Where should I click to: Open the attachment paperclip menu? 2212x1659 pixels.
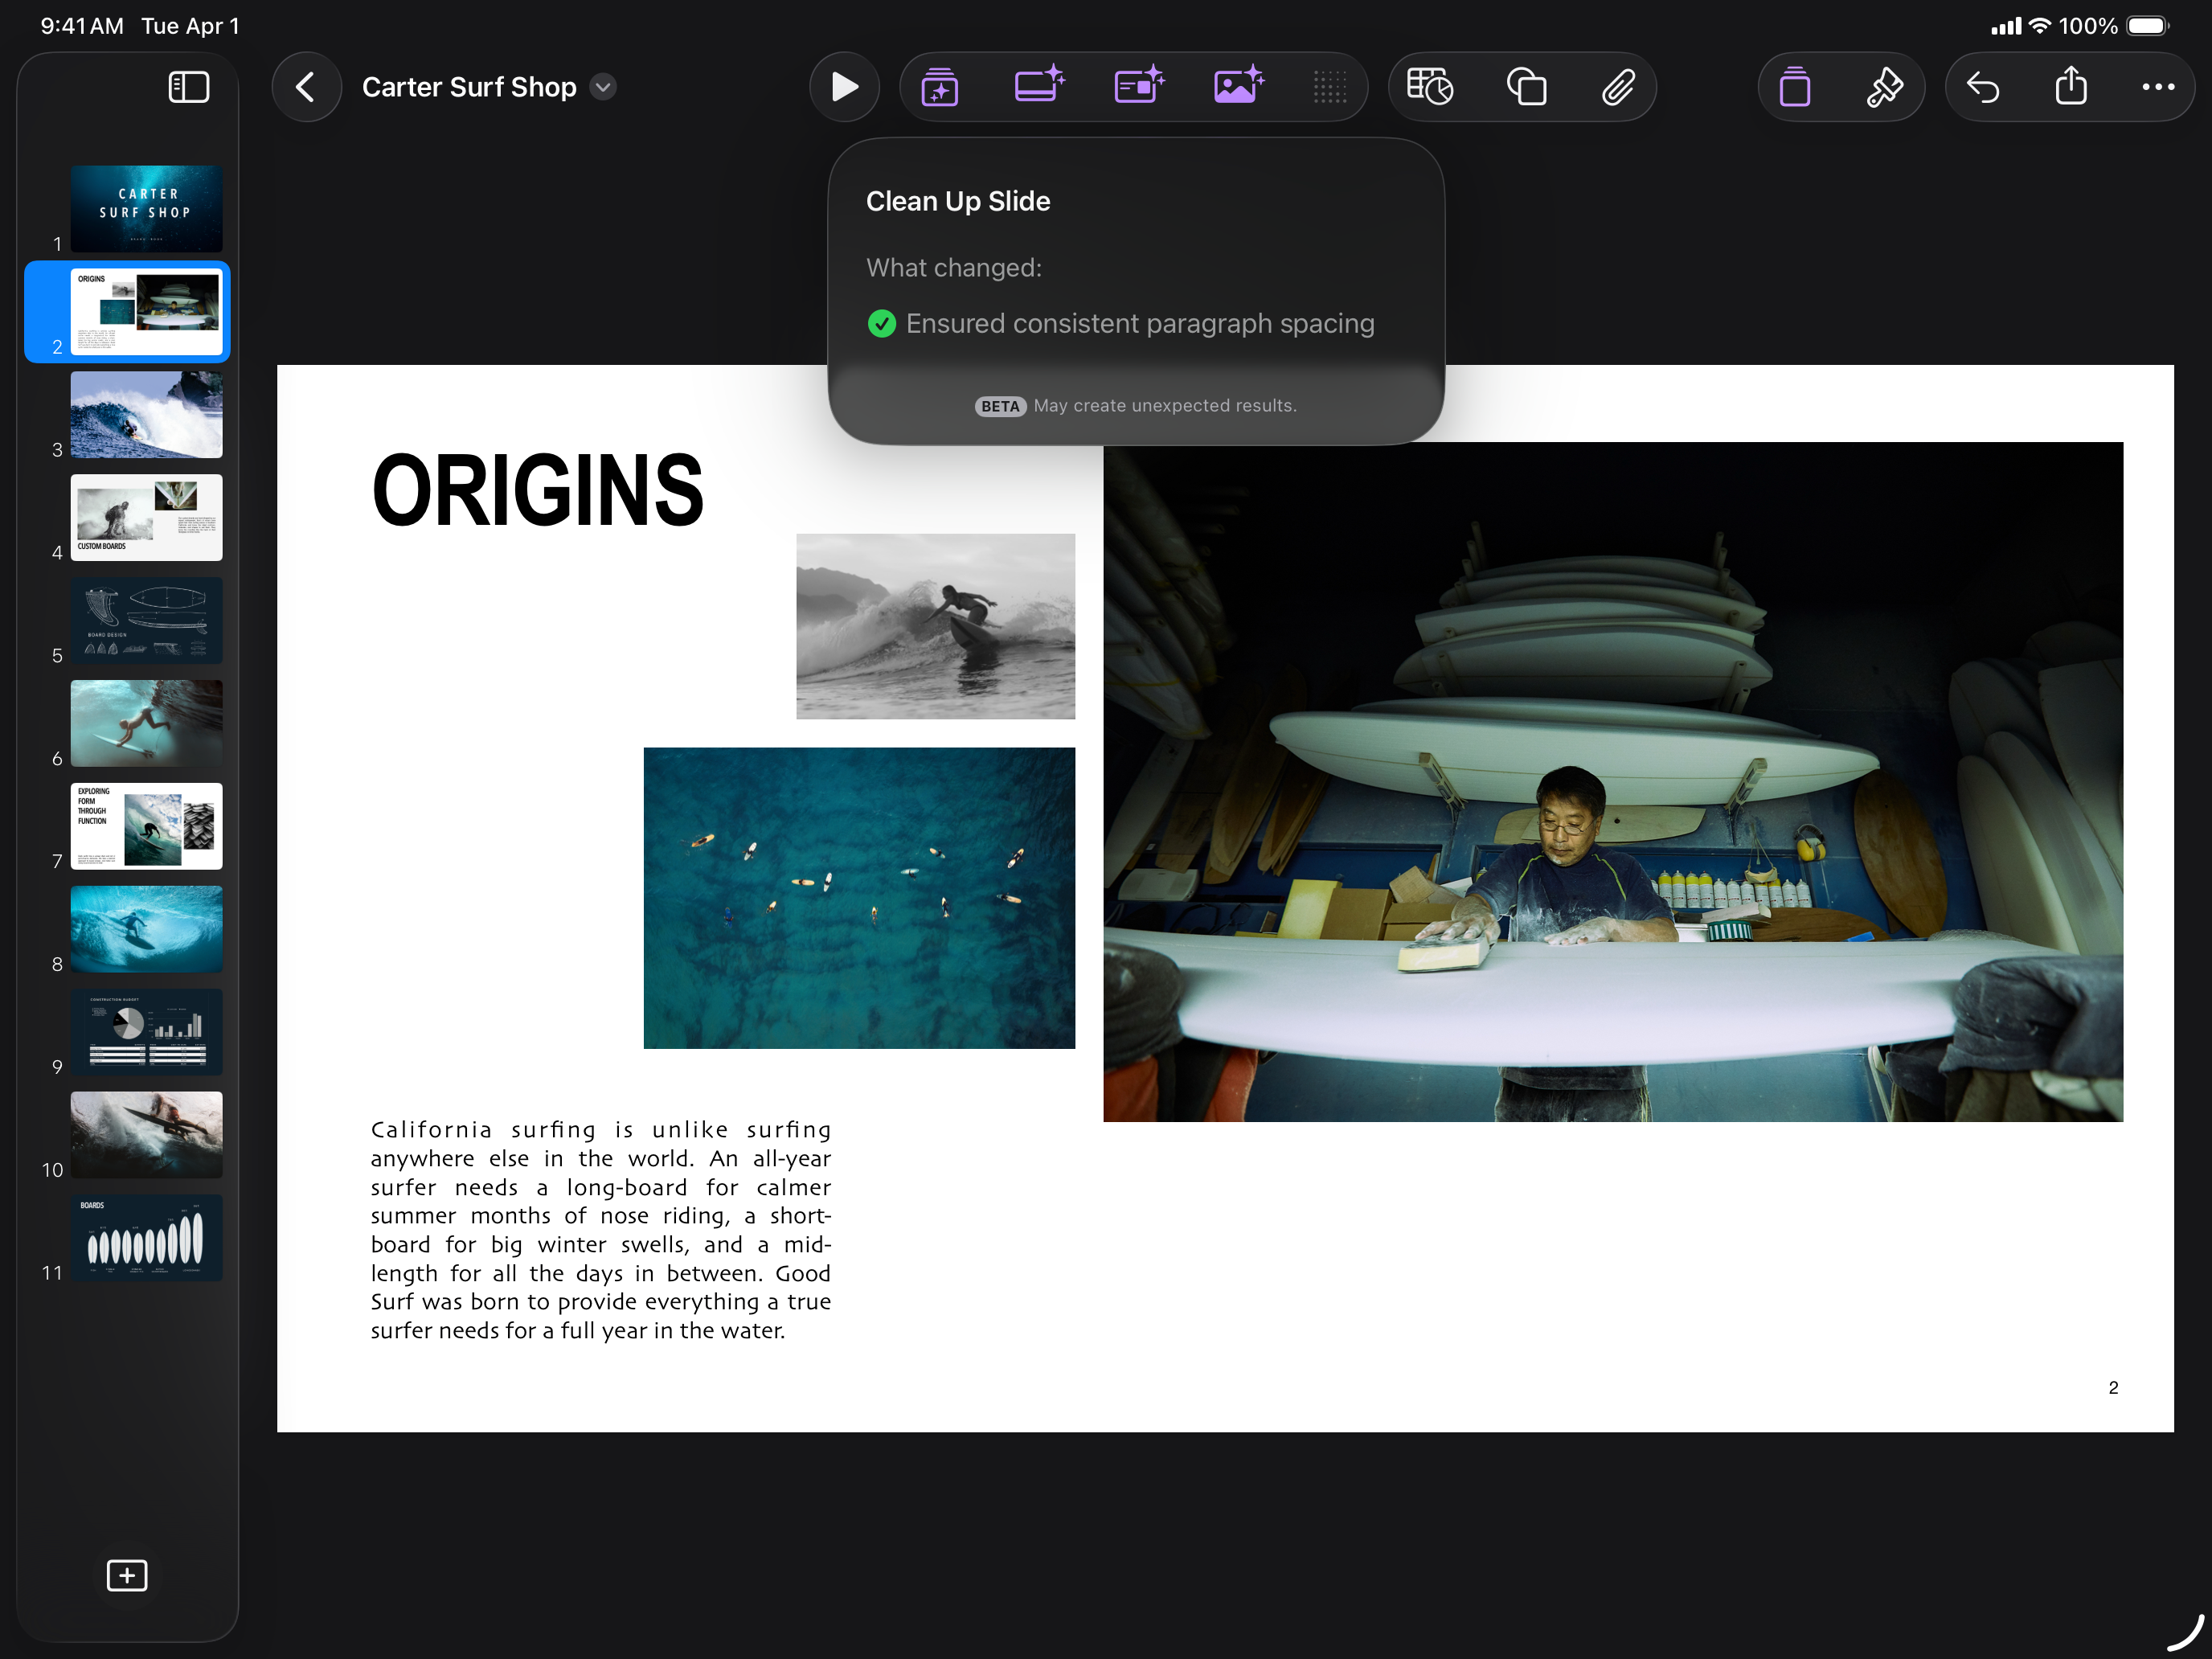point(1618,87)
